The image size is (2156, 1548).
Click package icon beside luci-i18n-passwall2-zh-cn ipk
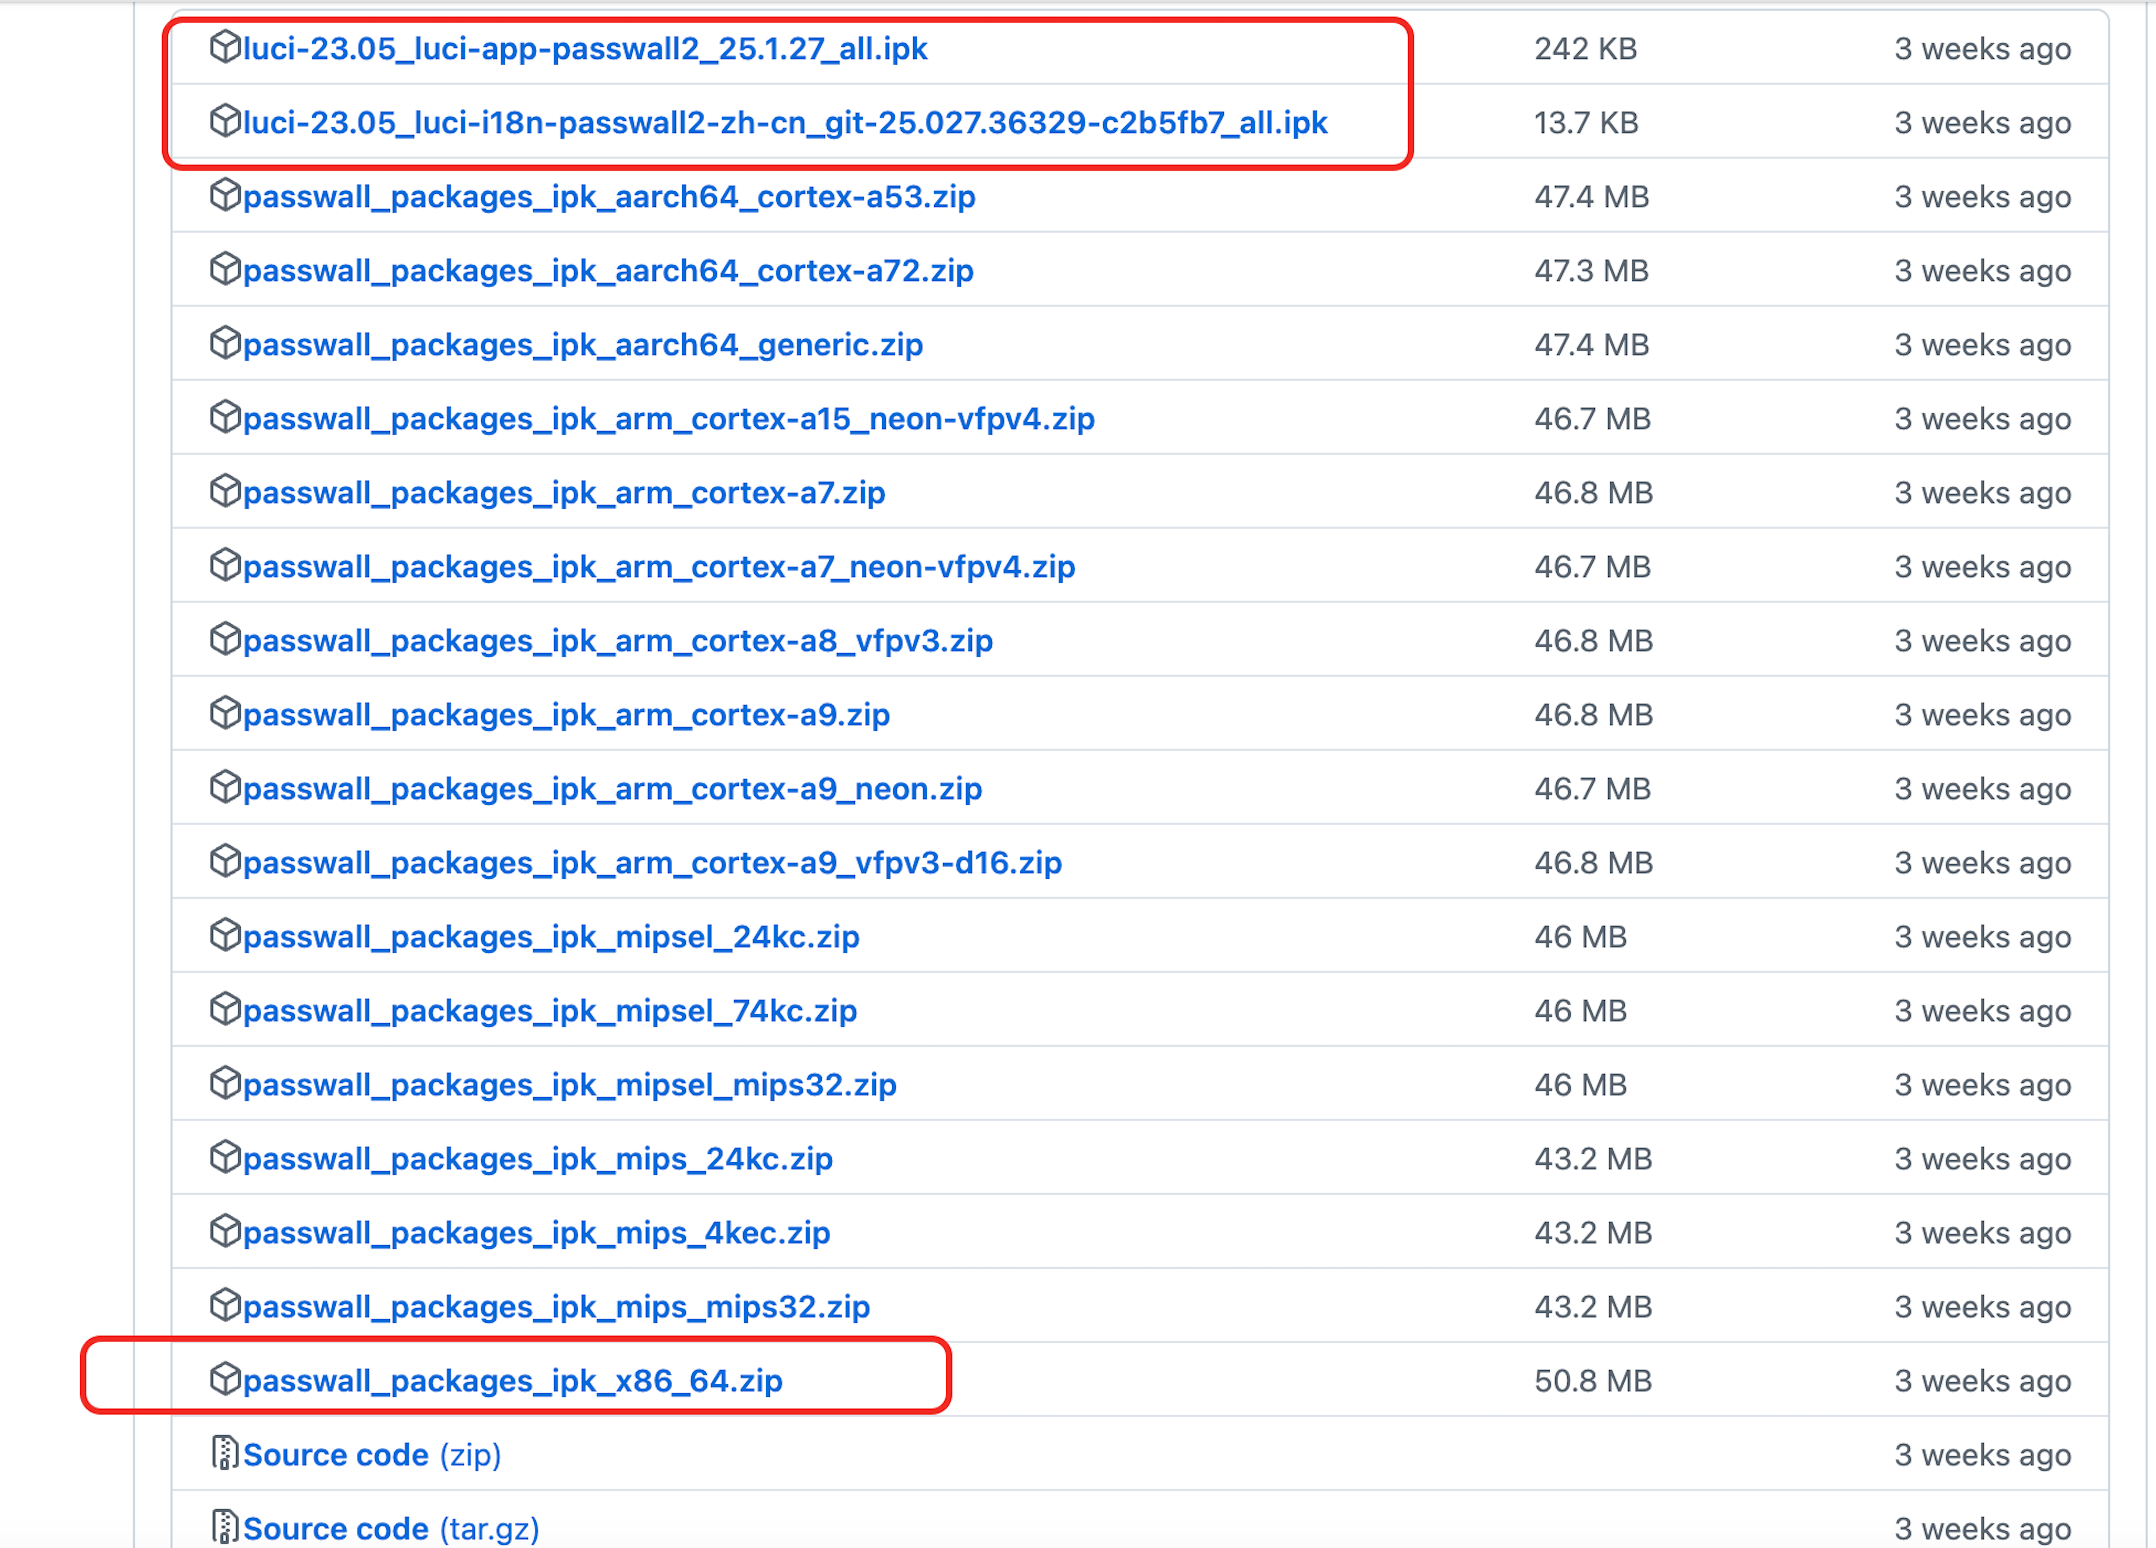tap(225, 121)
